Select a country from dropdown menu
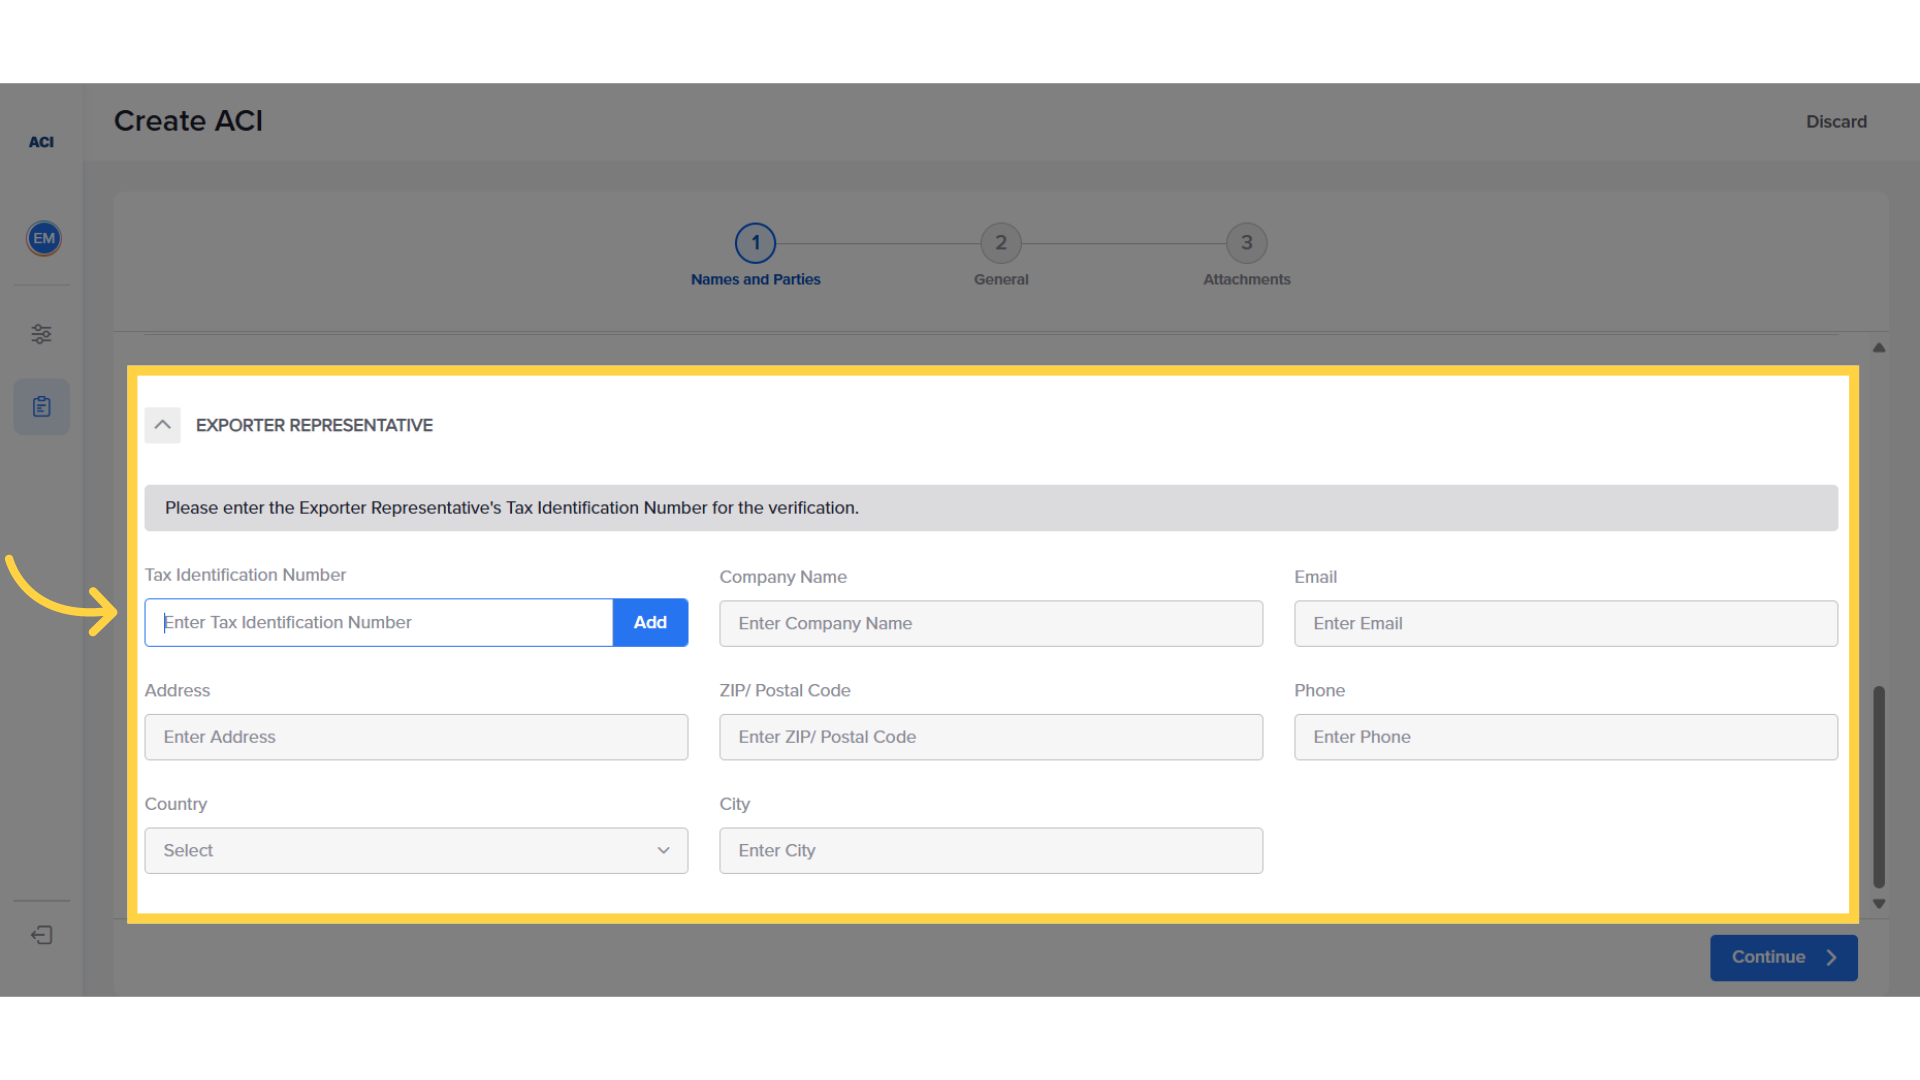Viewport: 1920px width, 1080px height. [415, 851]
